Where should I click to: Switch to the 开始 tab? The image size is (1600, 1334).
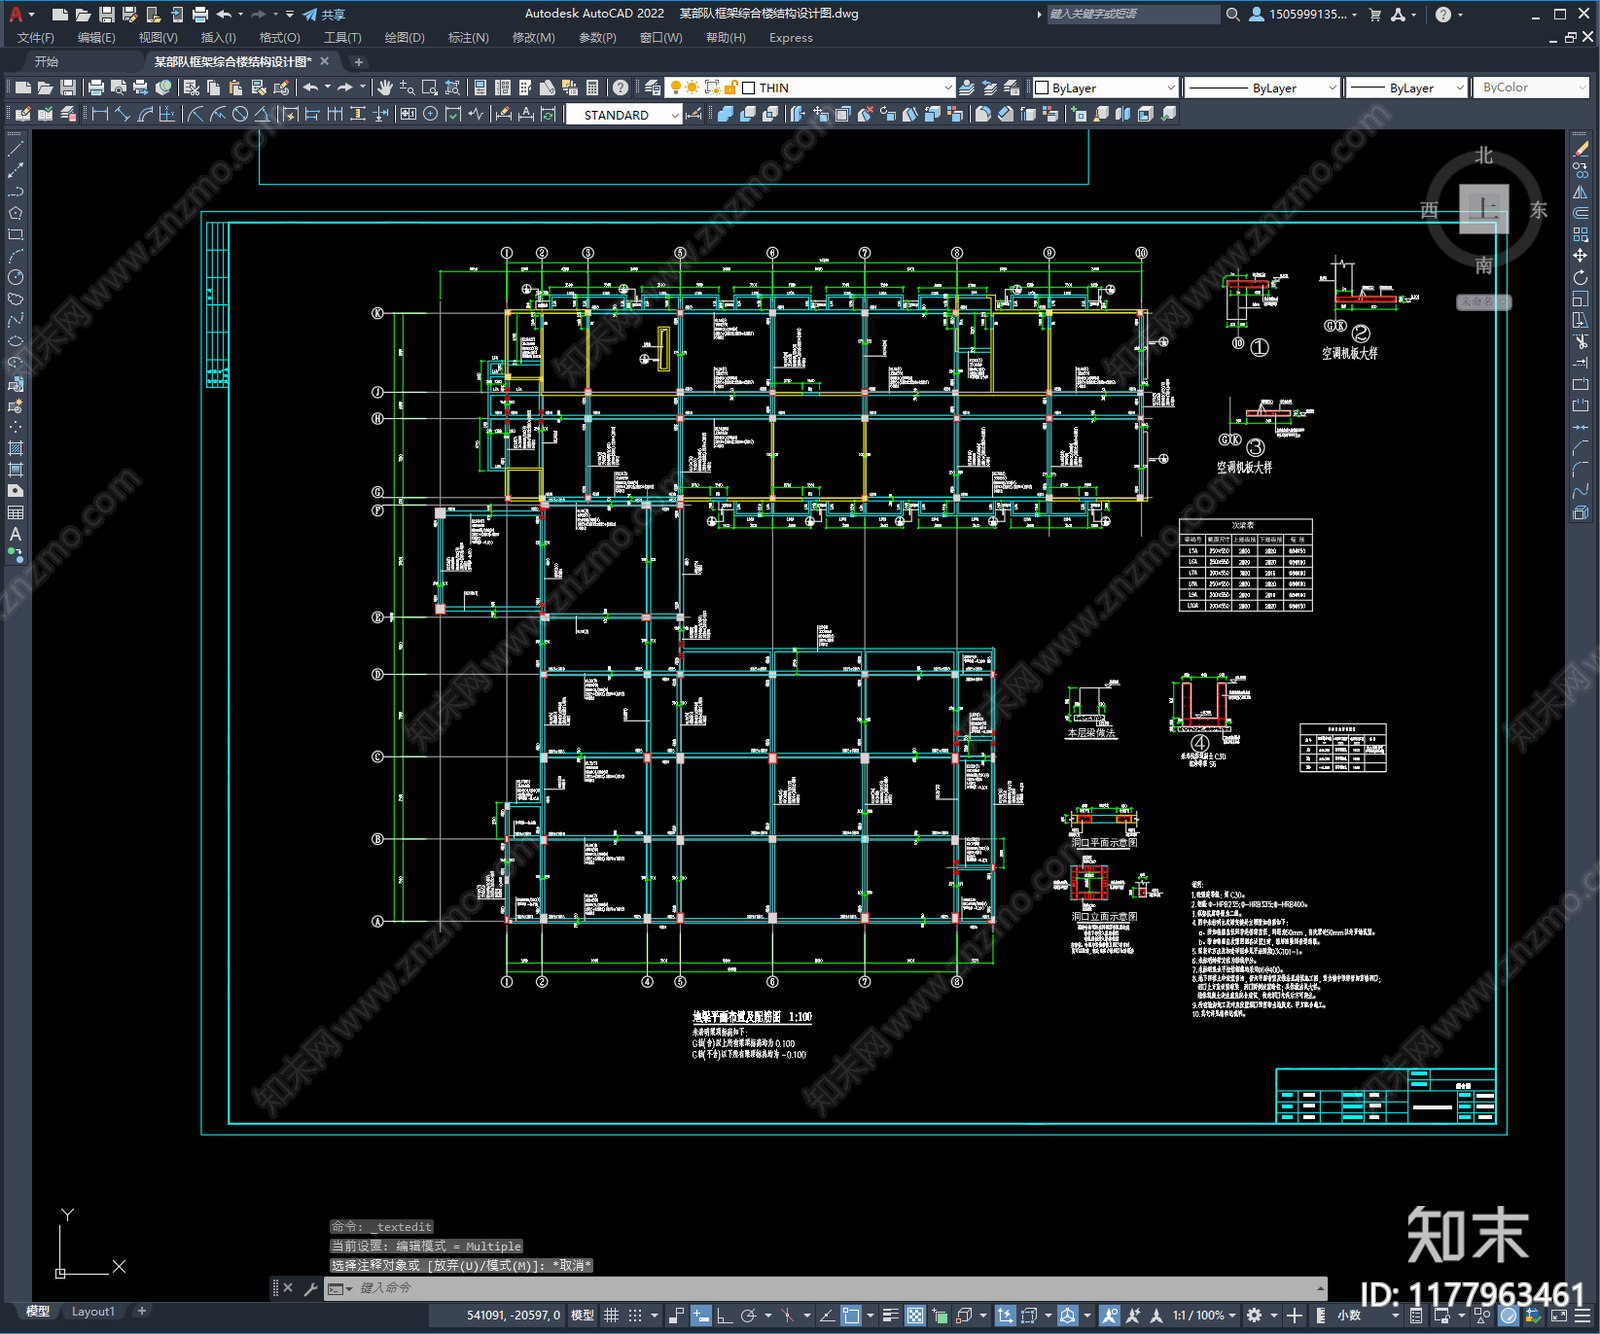[x=47, y=62]
